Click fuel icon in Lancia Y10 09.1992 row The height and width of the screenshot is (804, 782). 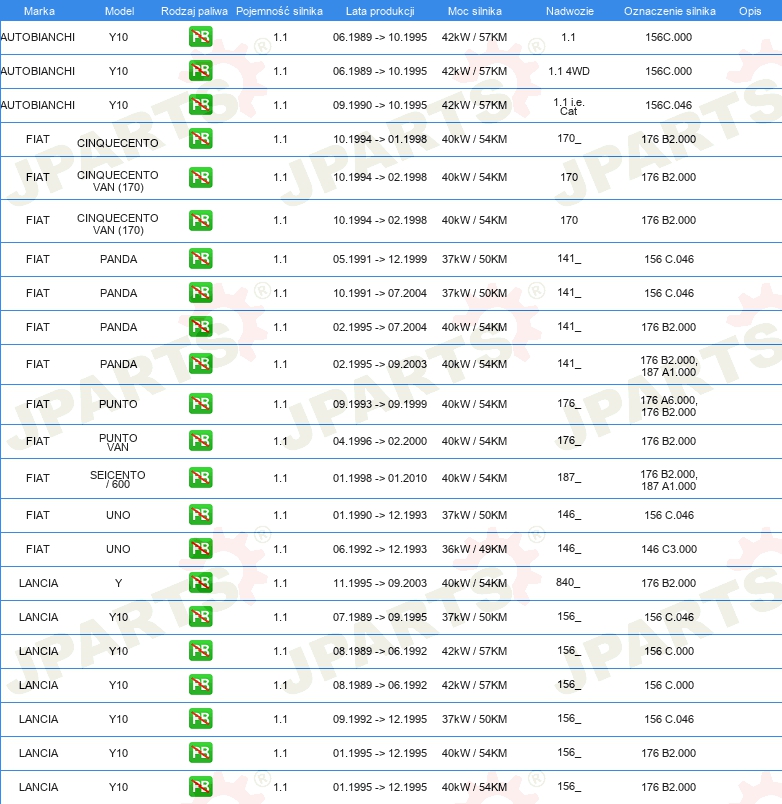(x=200, y=718)
